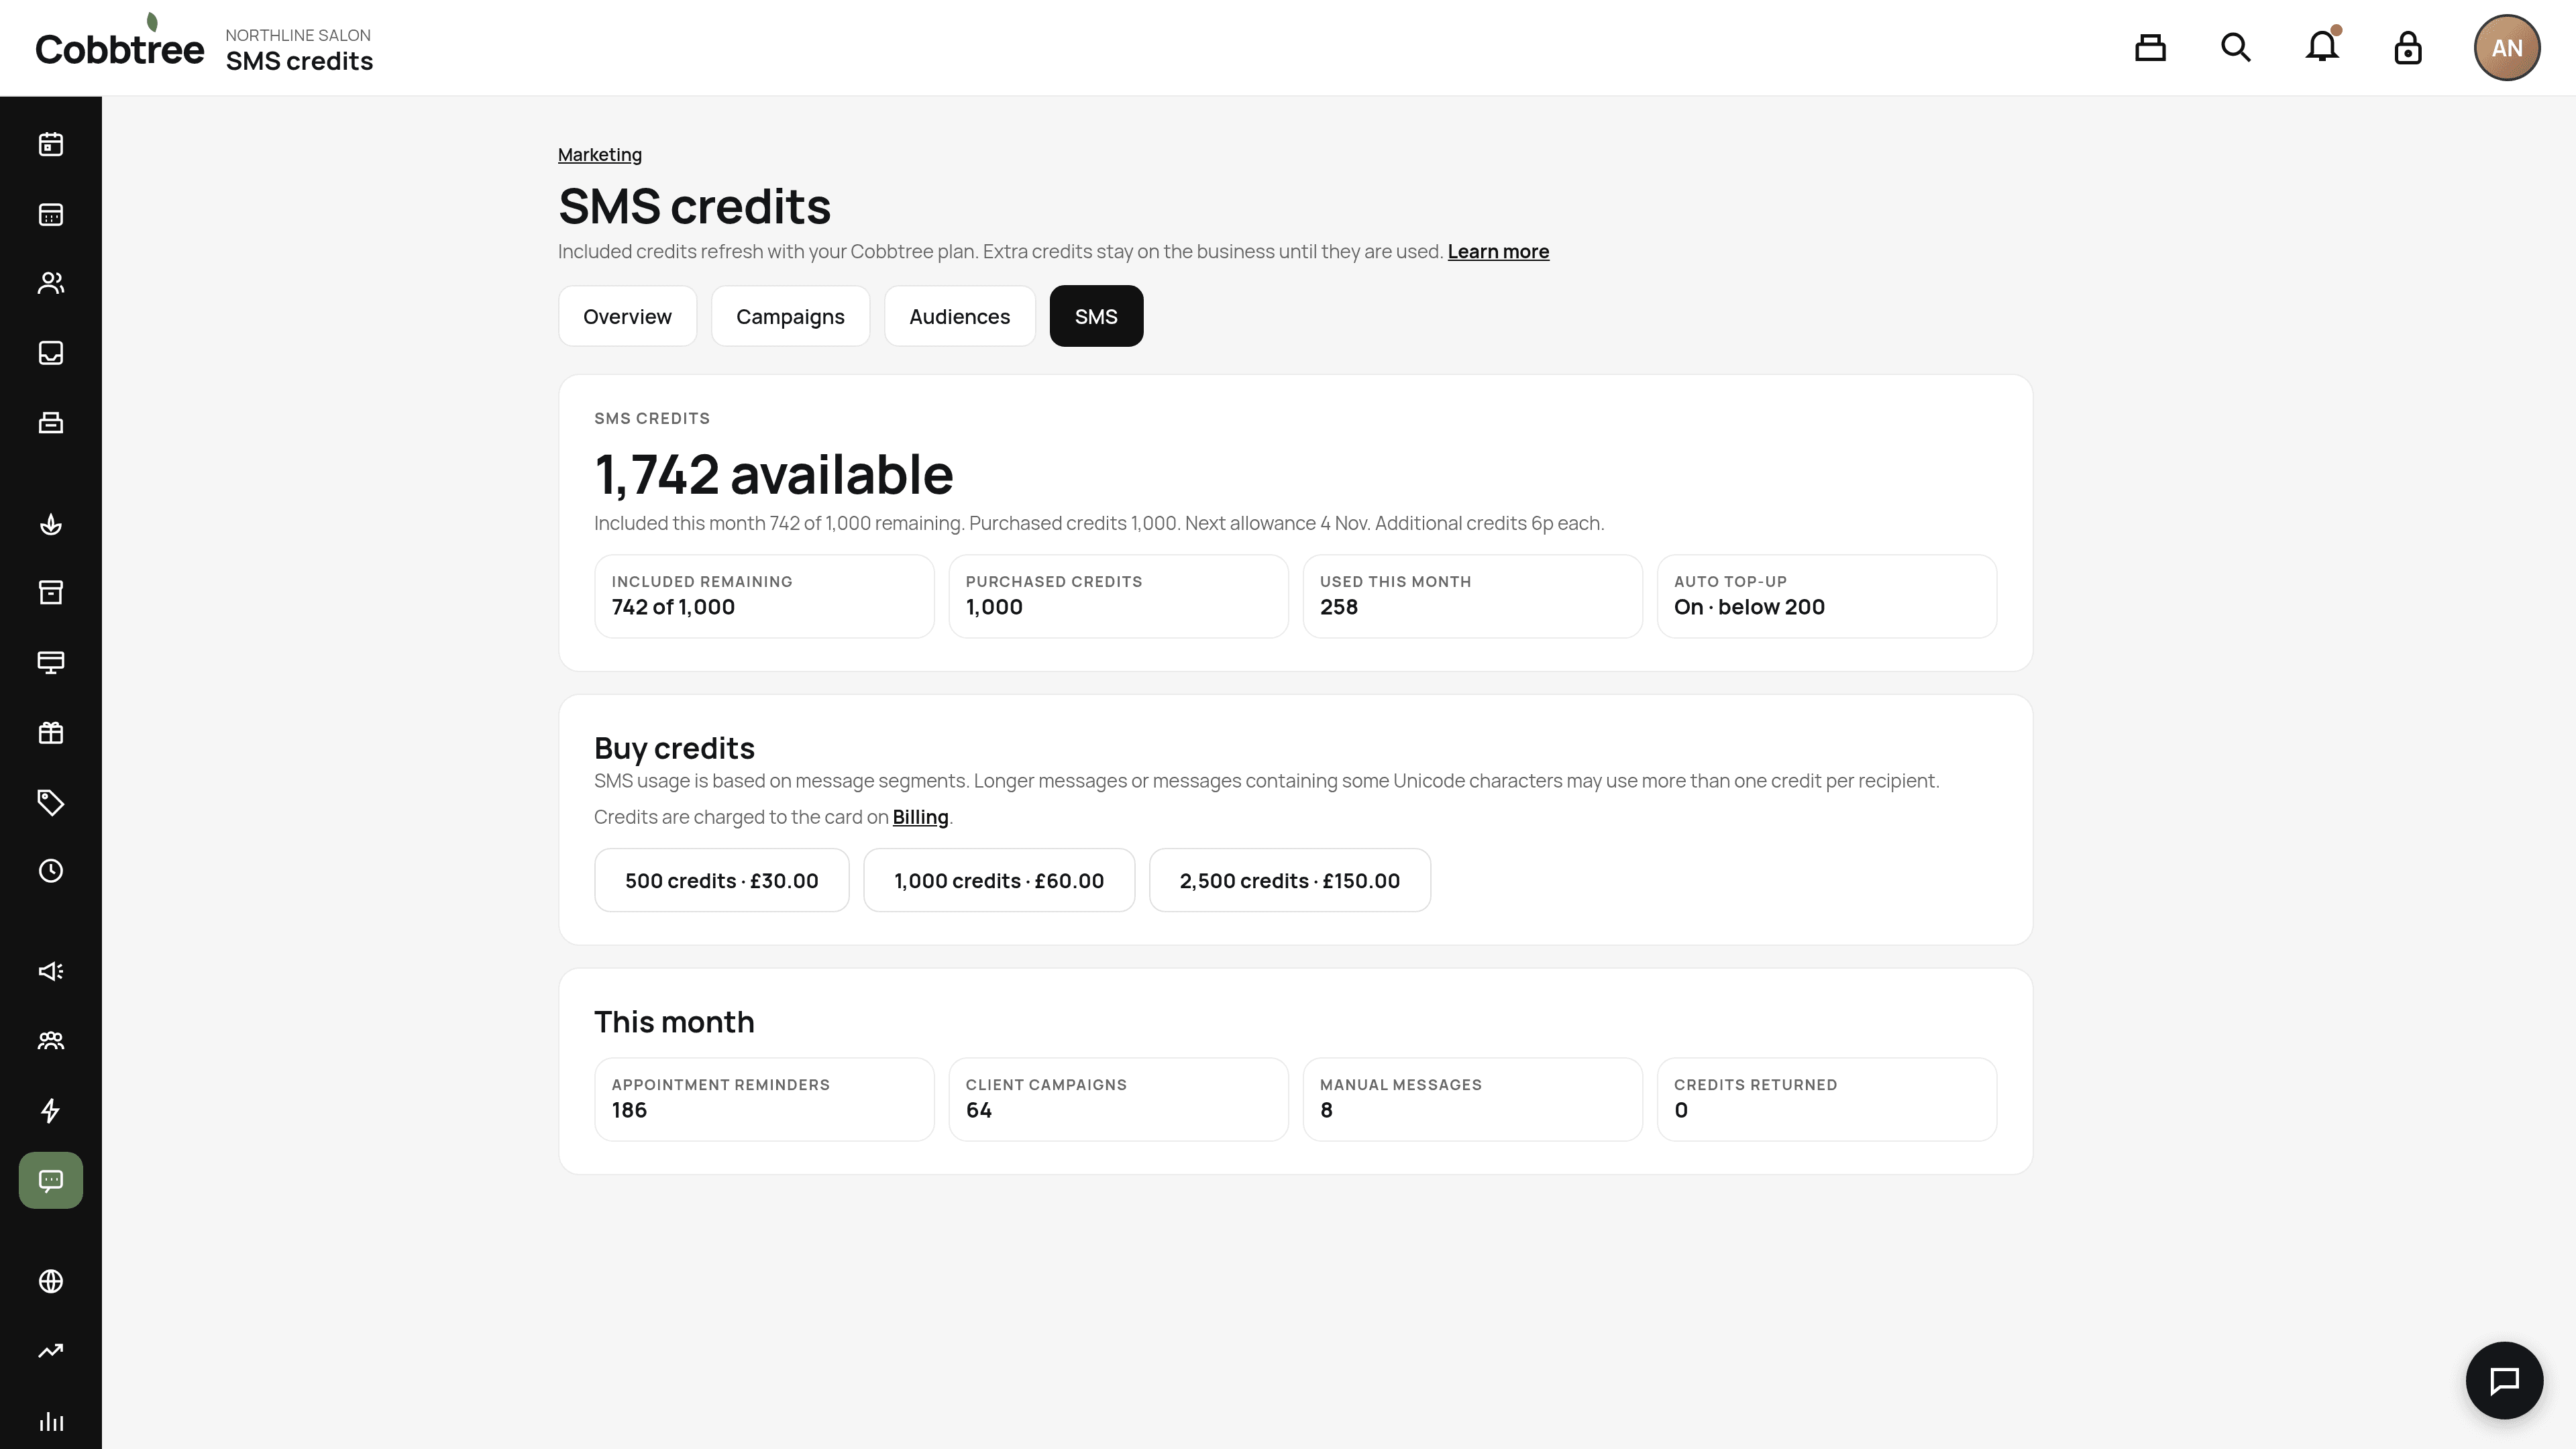This screenshot has height=1449, width=2576.
Task: Open the team group sidebar icon
Action: (x=51, y=1041)
